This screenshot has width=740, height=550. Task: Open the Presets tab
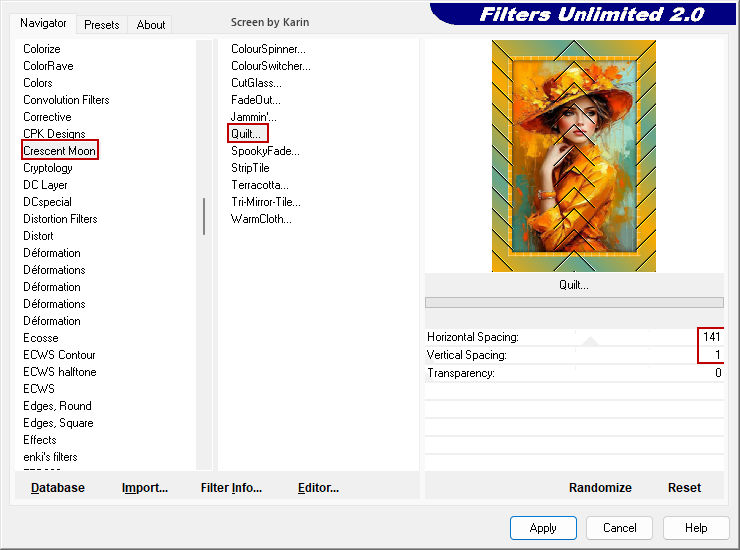101,25
